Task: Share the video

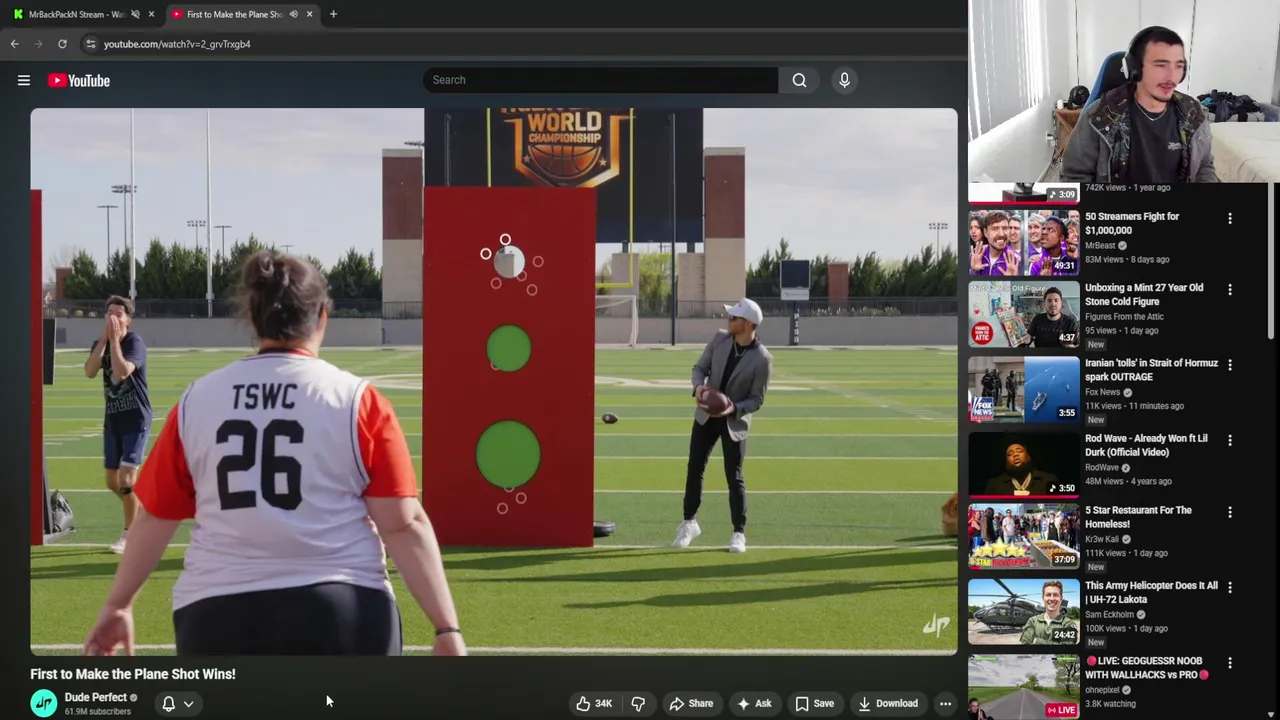Action: click(691, 703)
